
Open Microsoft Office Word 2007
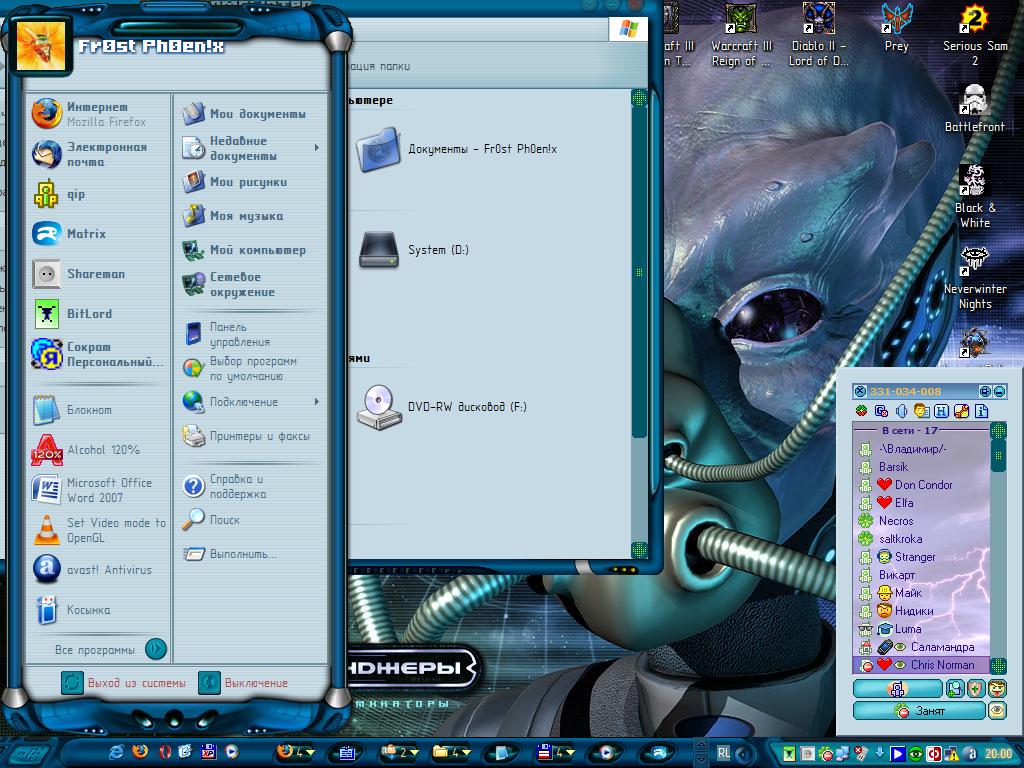point(98,490)
